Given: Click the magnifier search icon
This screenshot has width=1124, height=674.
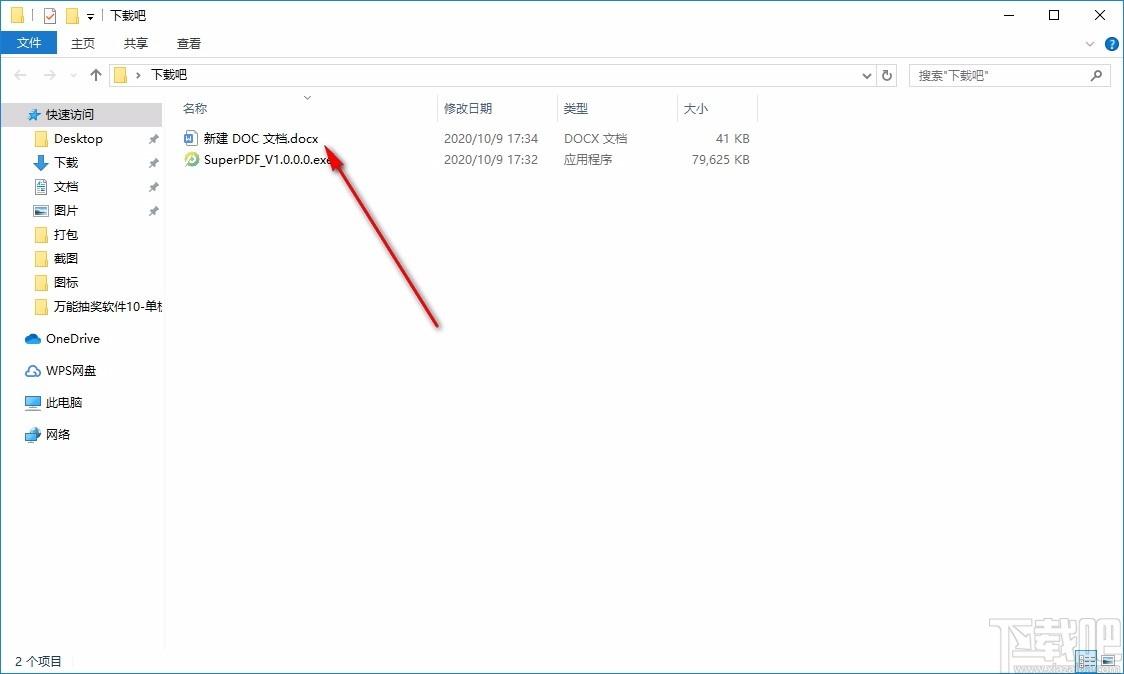Looking at the screenshot, I should [1096, 75].
